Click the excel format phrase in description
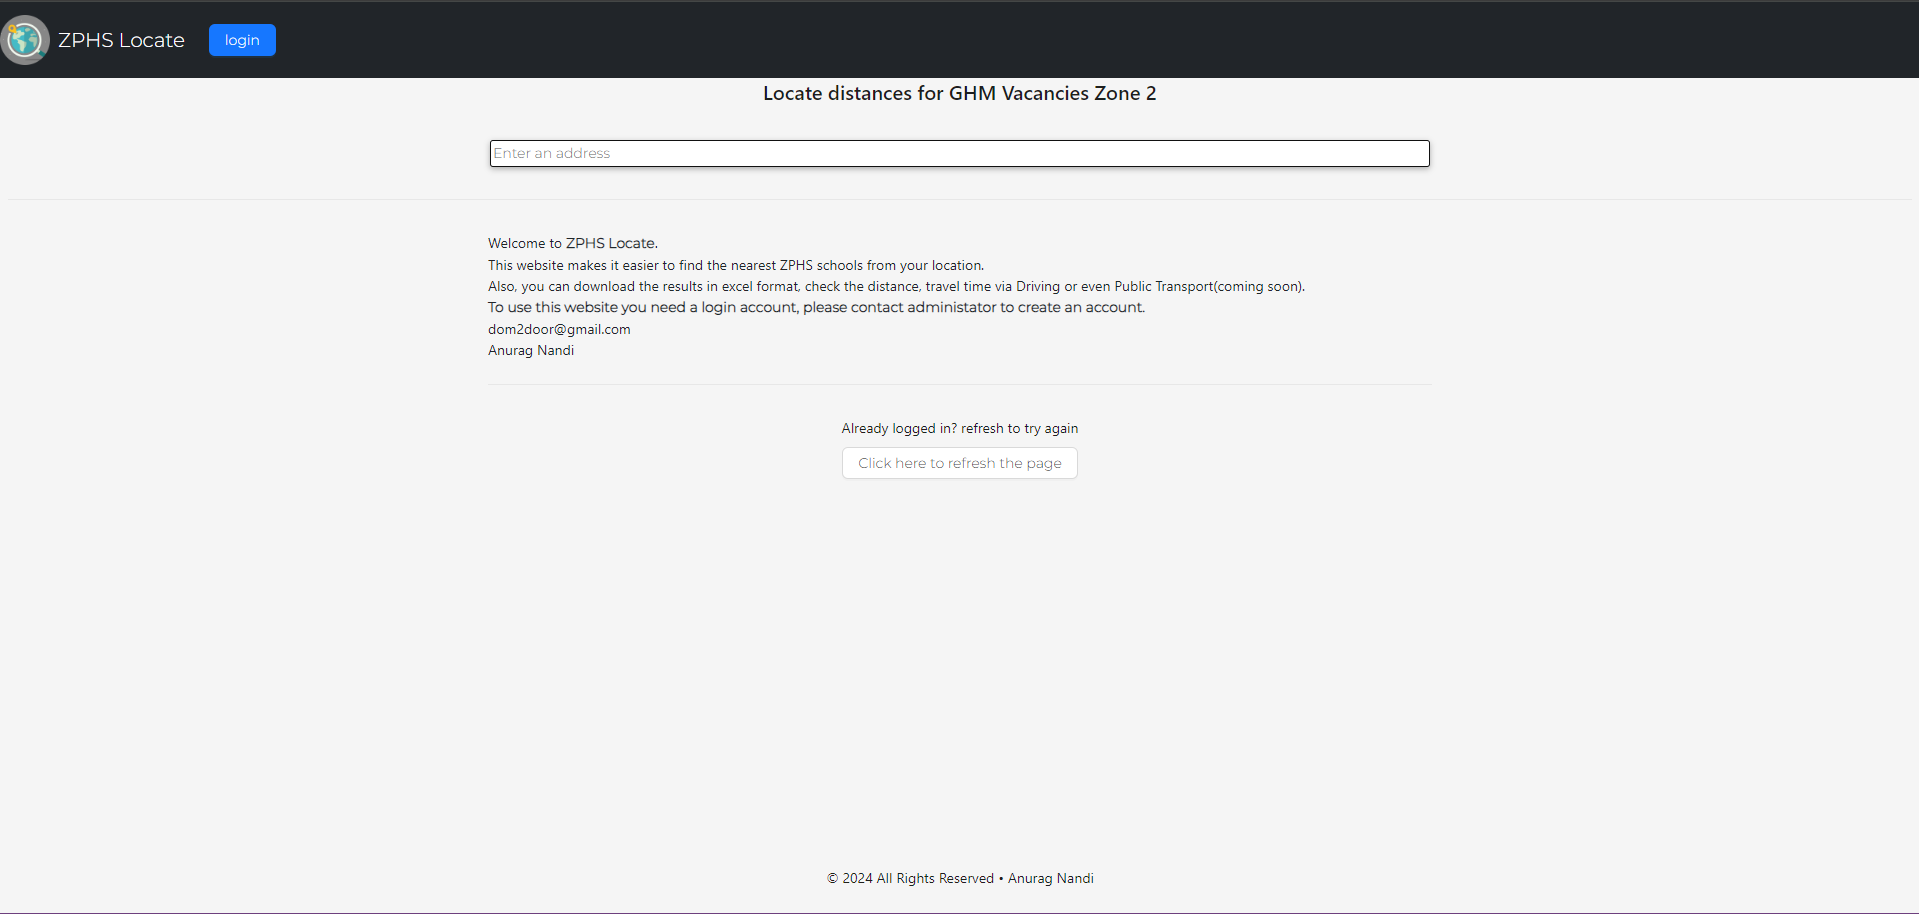 (x=760, y=286)
